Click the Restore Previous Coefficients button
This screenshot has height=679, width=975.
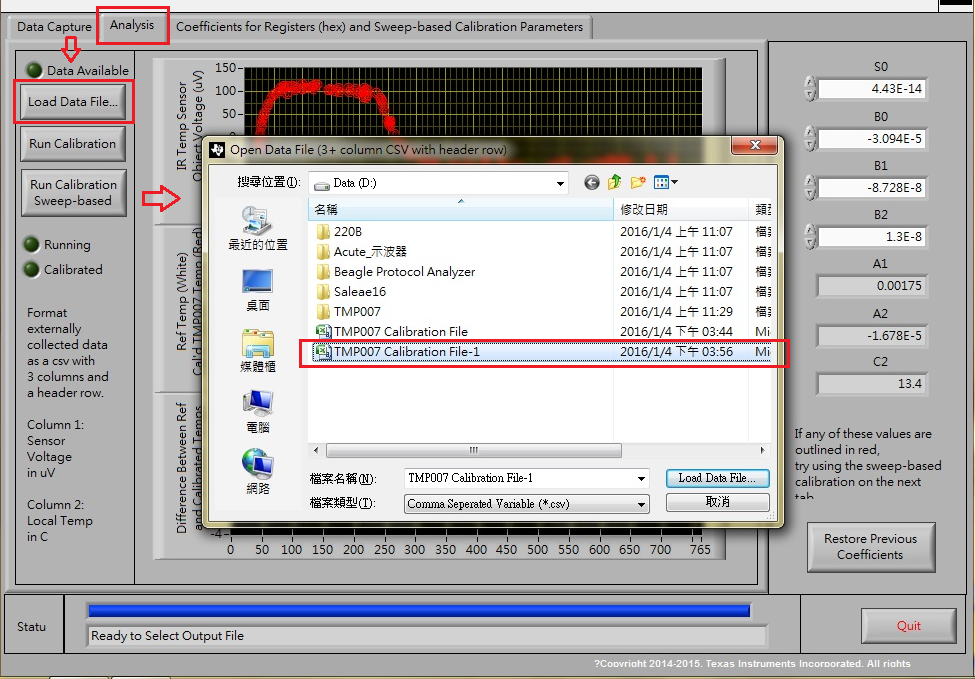[871, 547]
